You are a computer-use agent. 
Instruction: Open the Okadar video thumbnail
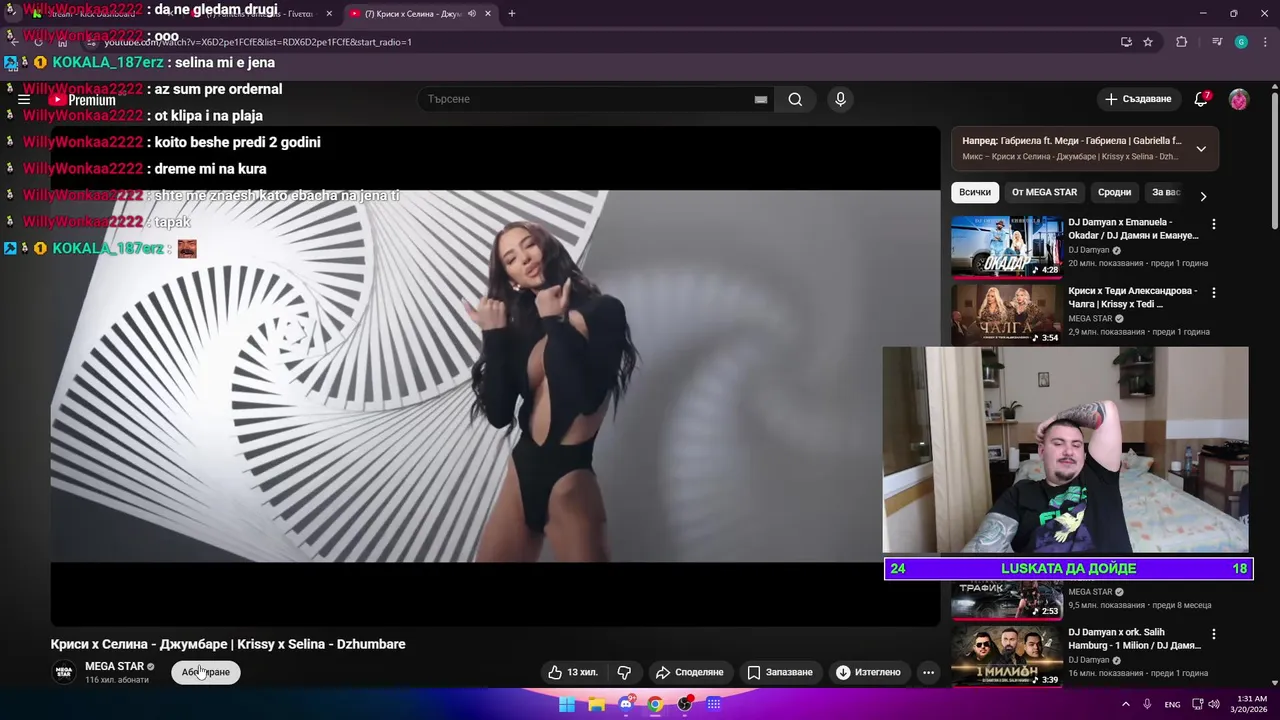(1006, 246)
